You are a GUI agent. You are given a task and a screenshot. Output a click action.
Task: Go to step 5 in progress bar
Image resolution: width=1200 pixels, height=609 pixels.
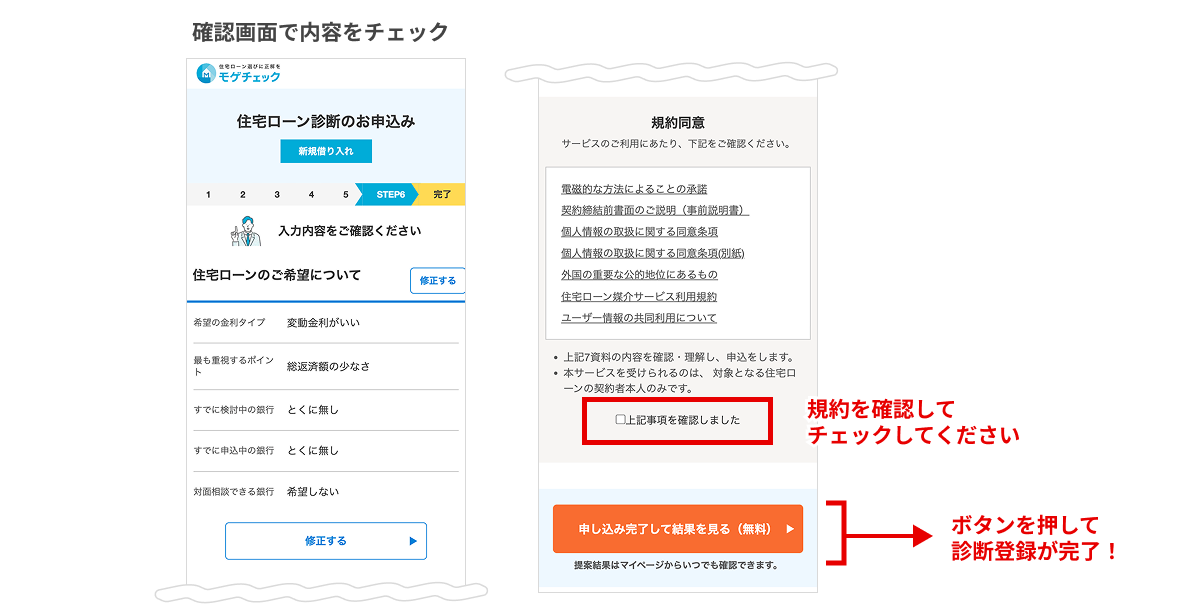coord(345,194)
